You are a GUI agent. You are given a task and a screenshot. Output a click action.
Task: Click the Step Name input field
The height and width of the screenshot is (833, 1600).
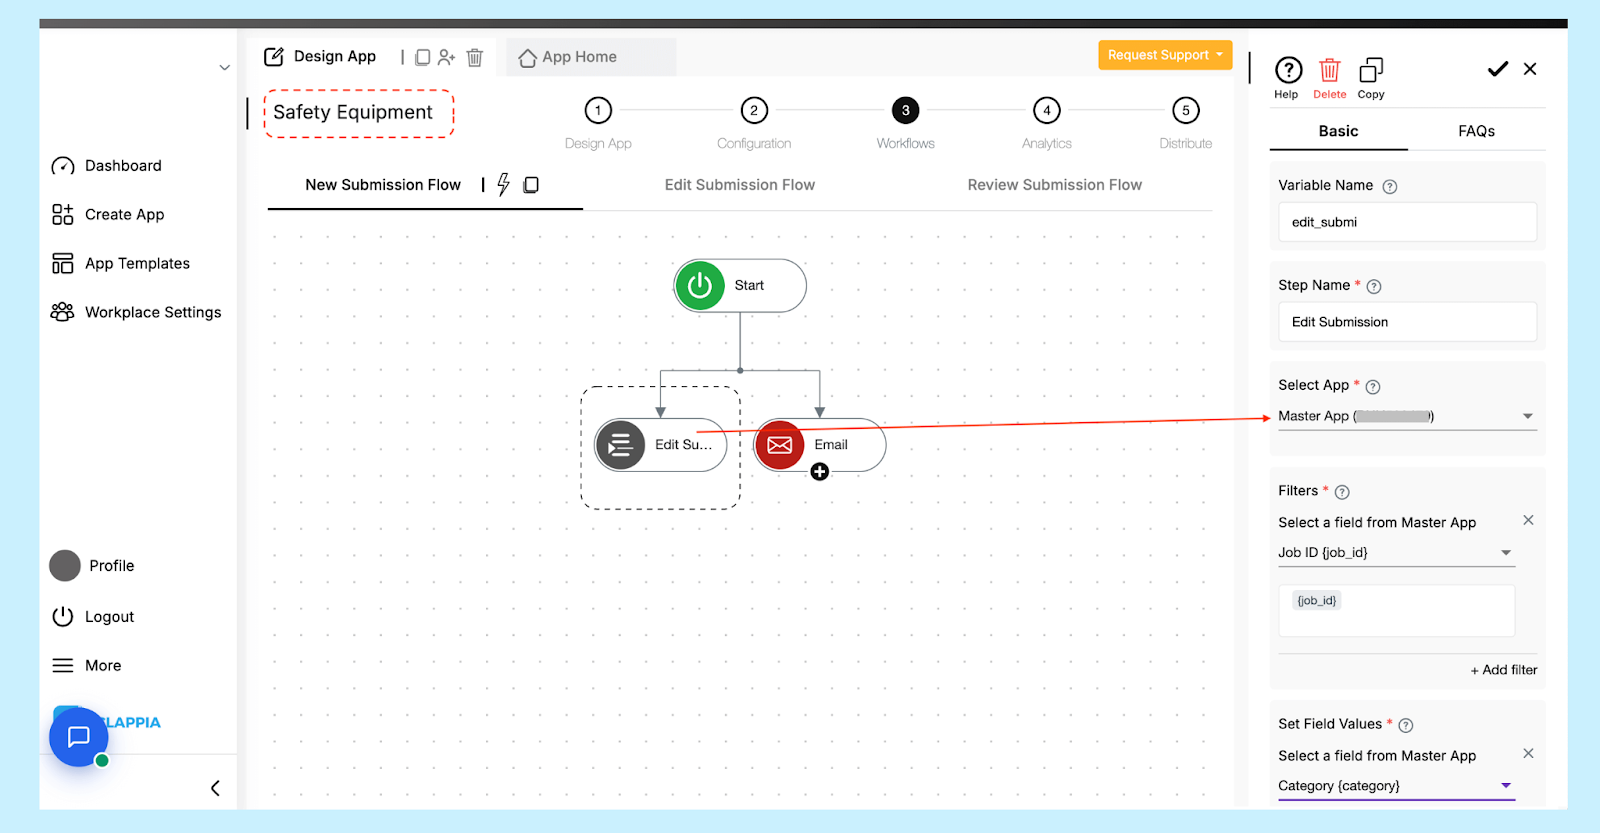pyautogui.click(x=1407, y=322)
